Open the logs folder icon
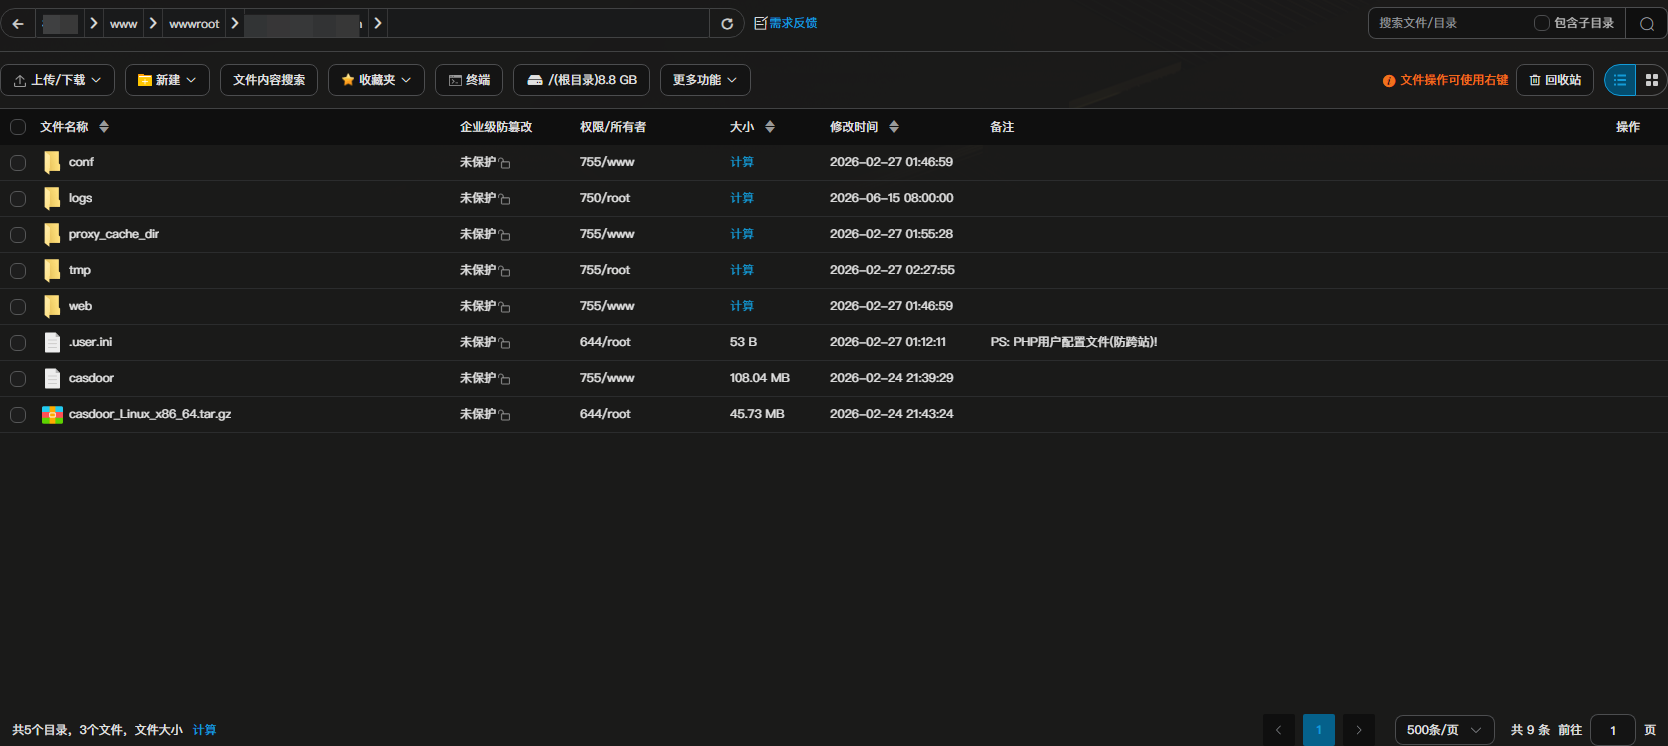The height and width of the screenshot is (746, 1668). (52, 198)
